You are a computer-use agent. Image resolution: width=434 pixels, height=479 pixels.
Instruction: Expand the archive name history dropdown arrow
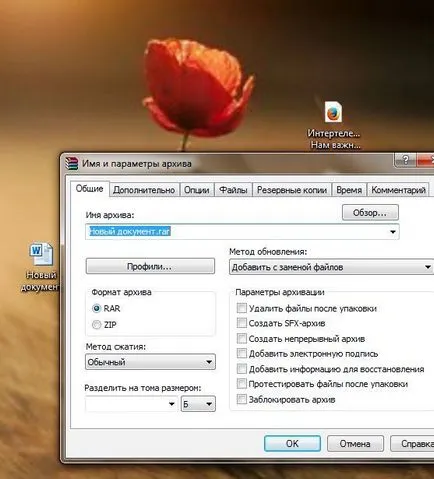[393, 232]
